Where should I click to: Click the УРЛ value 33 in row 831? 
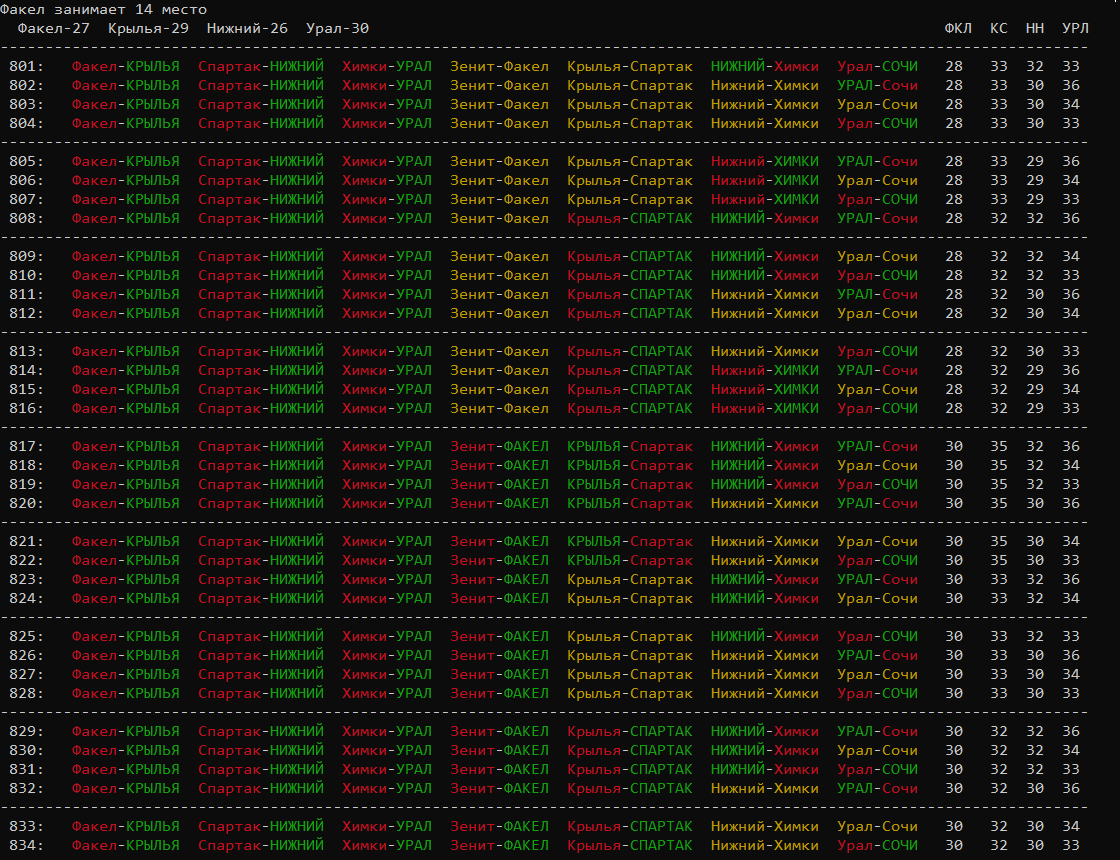click(1071, 769)
